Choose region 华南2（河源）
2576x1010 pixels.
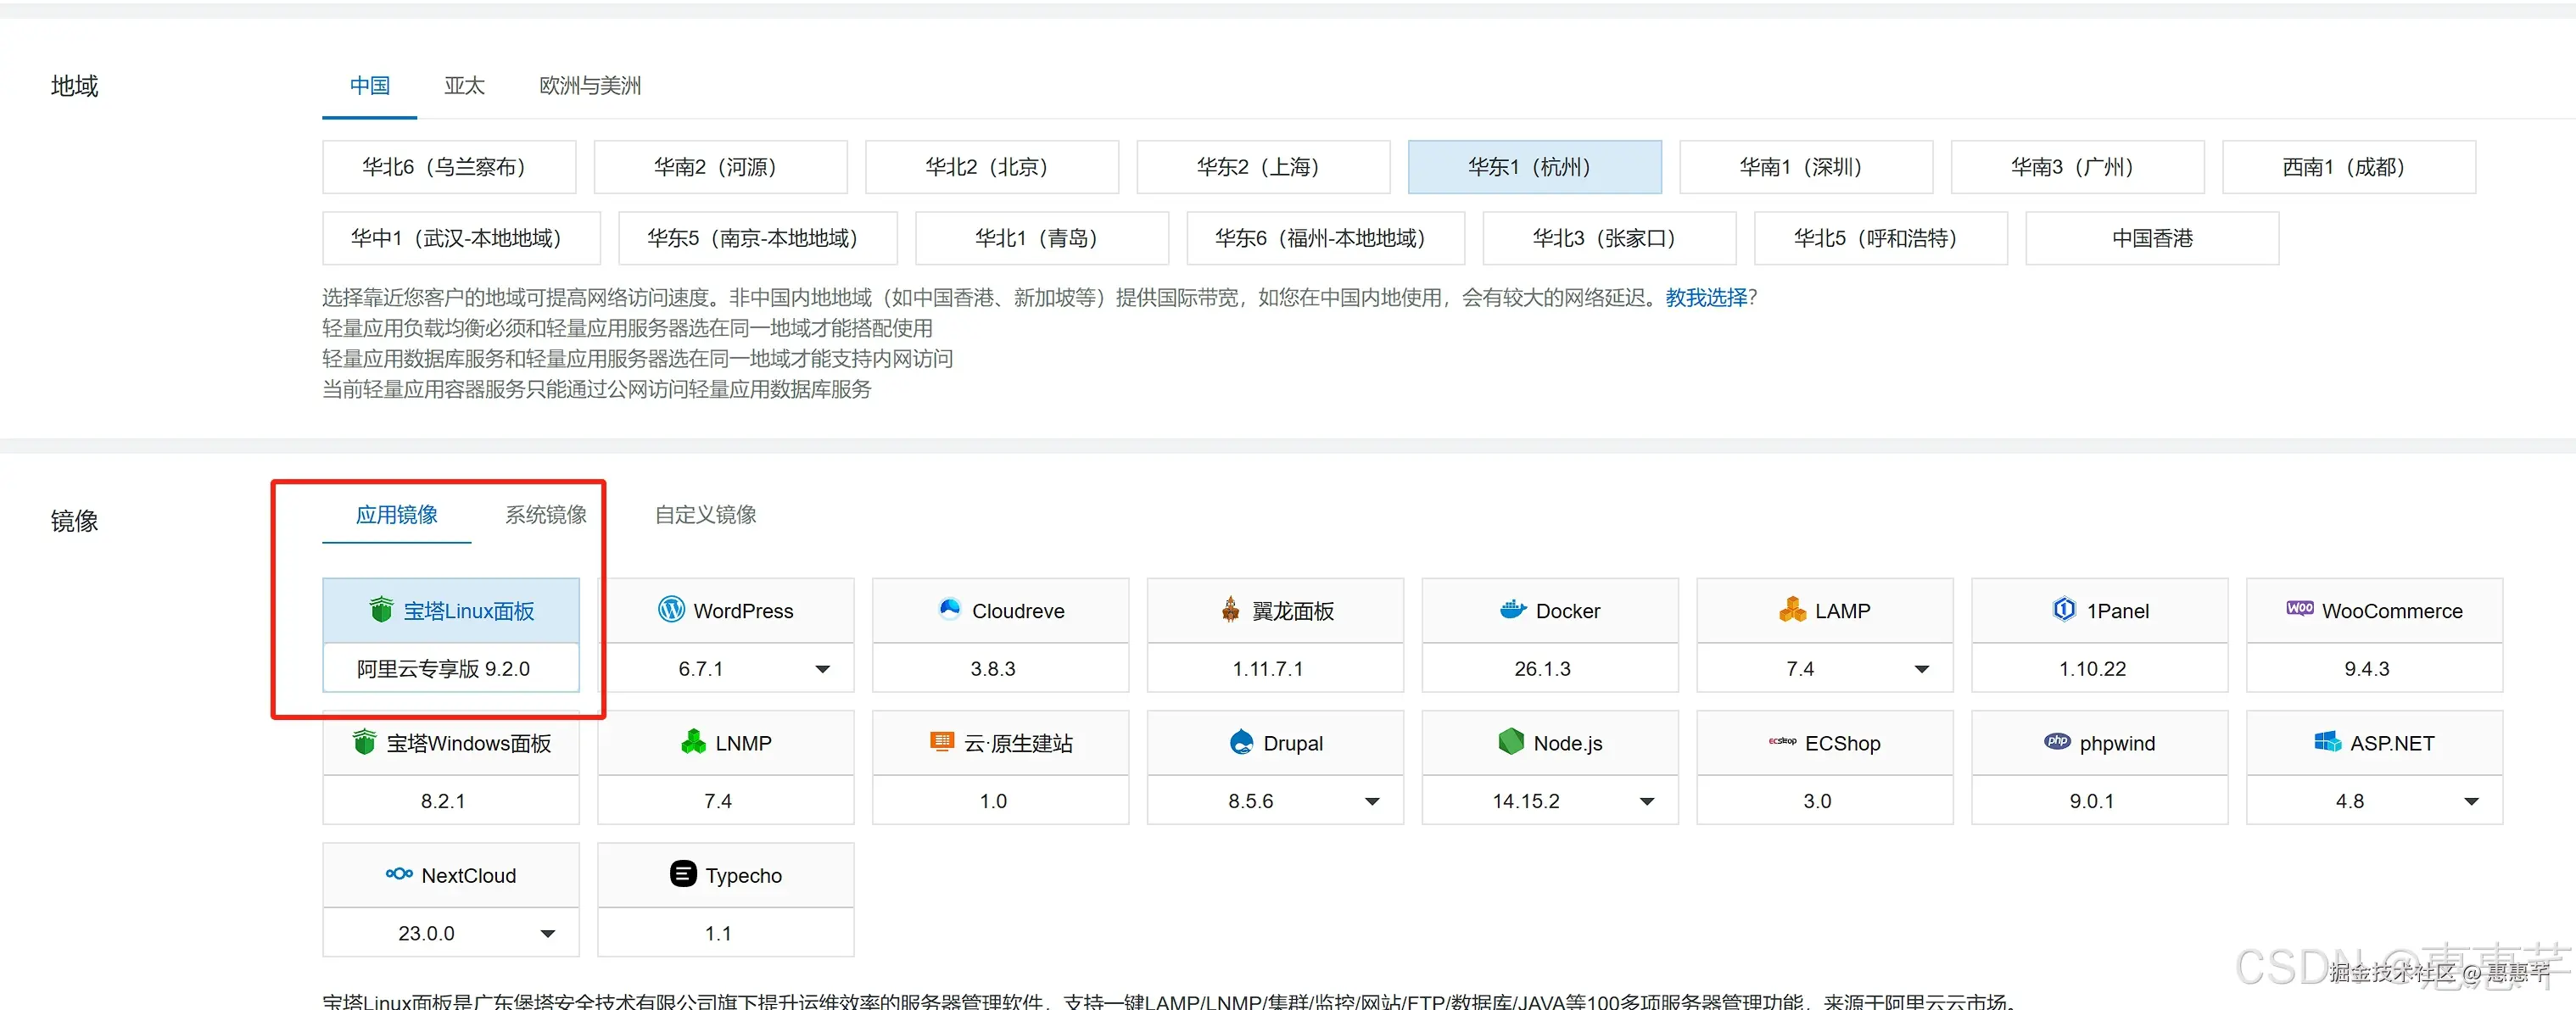(x=720, y=167)
